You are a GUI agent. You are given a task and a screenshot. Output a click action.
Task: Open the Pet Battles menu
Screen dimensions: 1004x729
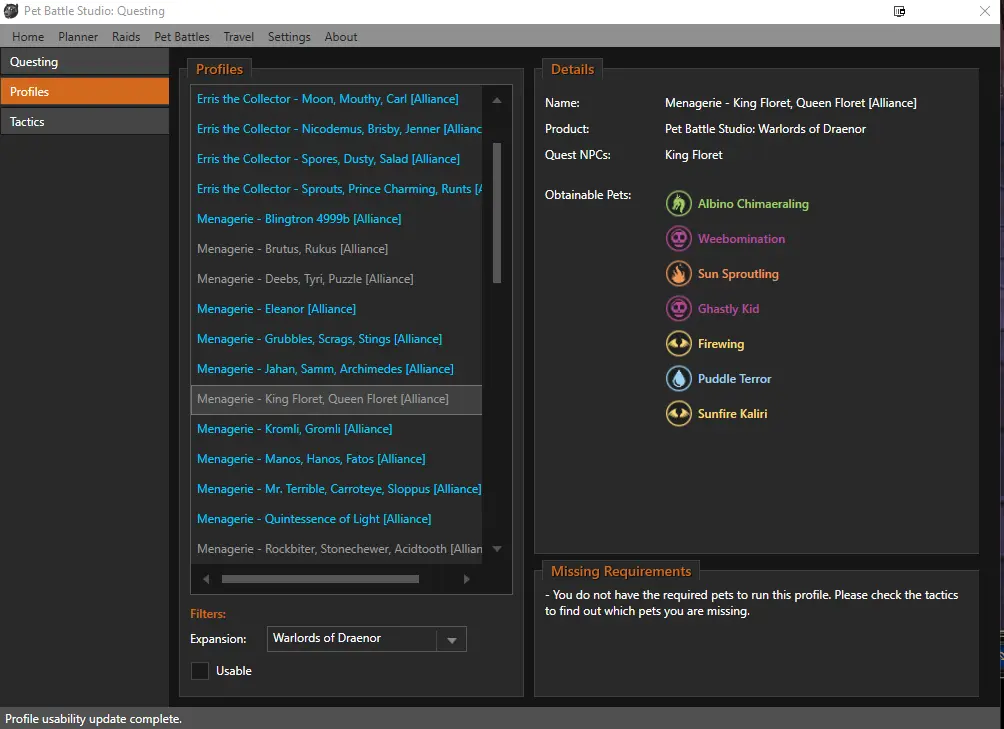pos(182,36)
